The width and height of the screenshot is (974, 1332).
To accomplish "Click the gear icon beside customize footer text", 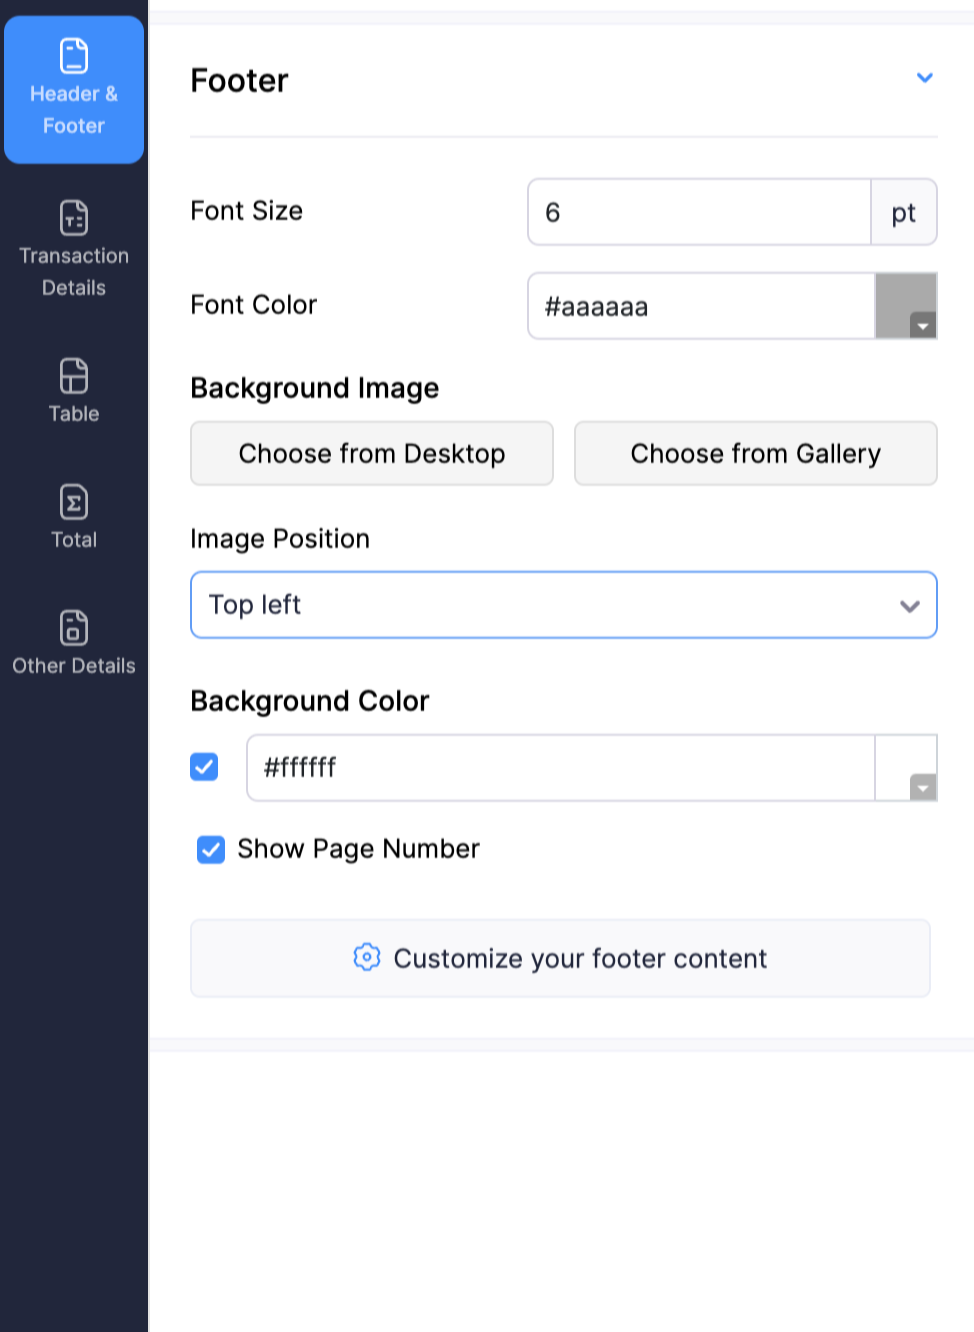I will pos(367,957).
